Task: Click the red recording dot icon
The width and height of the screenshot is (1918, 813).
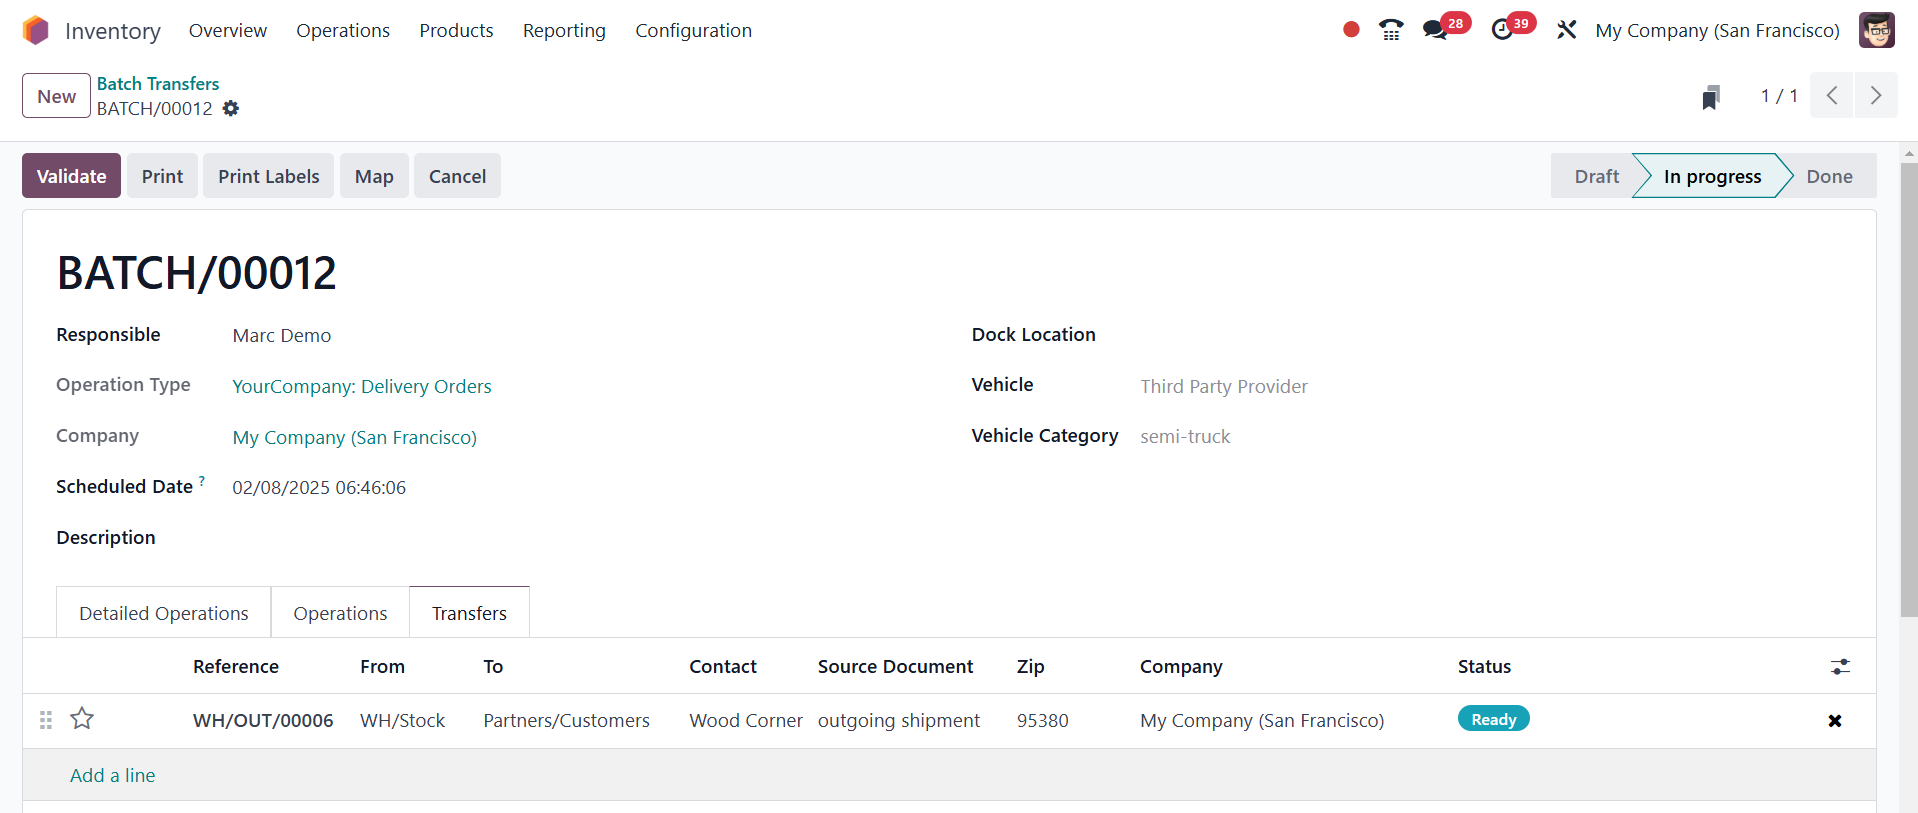Action: (1351, 30)
